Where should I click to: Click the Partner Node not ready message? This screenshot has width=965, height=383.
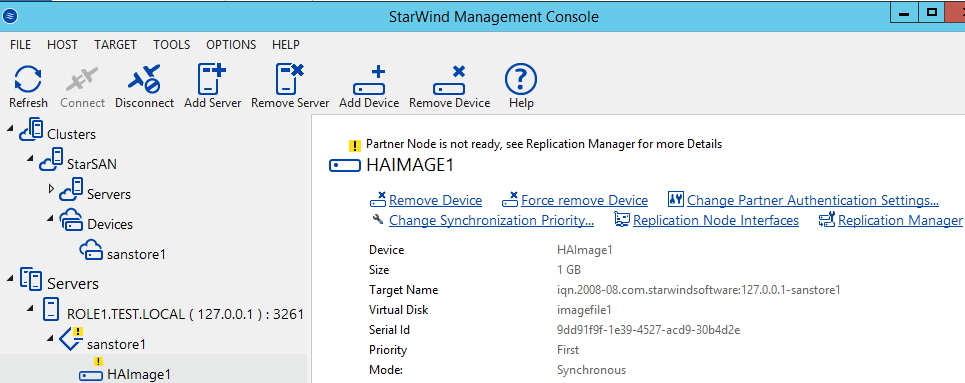[x=544, y=144]
